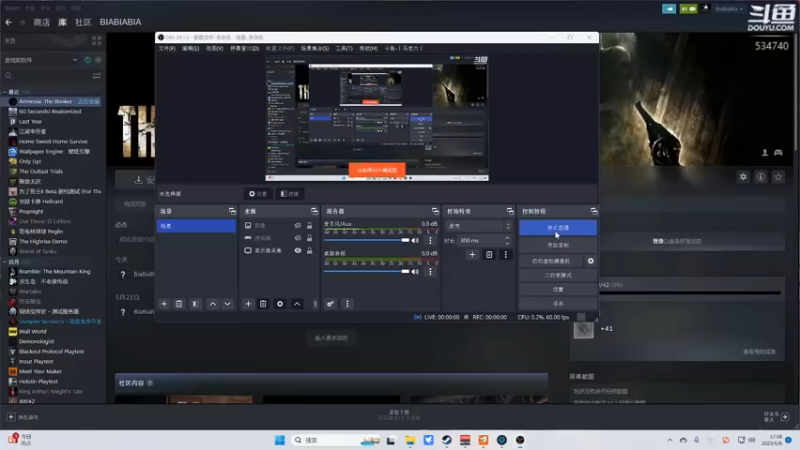Click the 开始录制 start recording button
800x450 pixels.
click(558, 245)
